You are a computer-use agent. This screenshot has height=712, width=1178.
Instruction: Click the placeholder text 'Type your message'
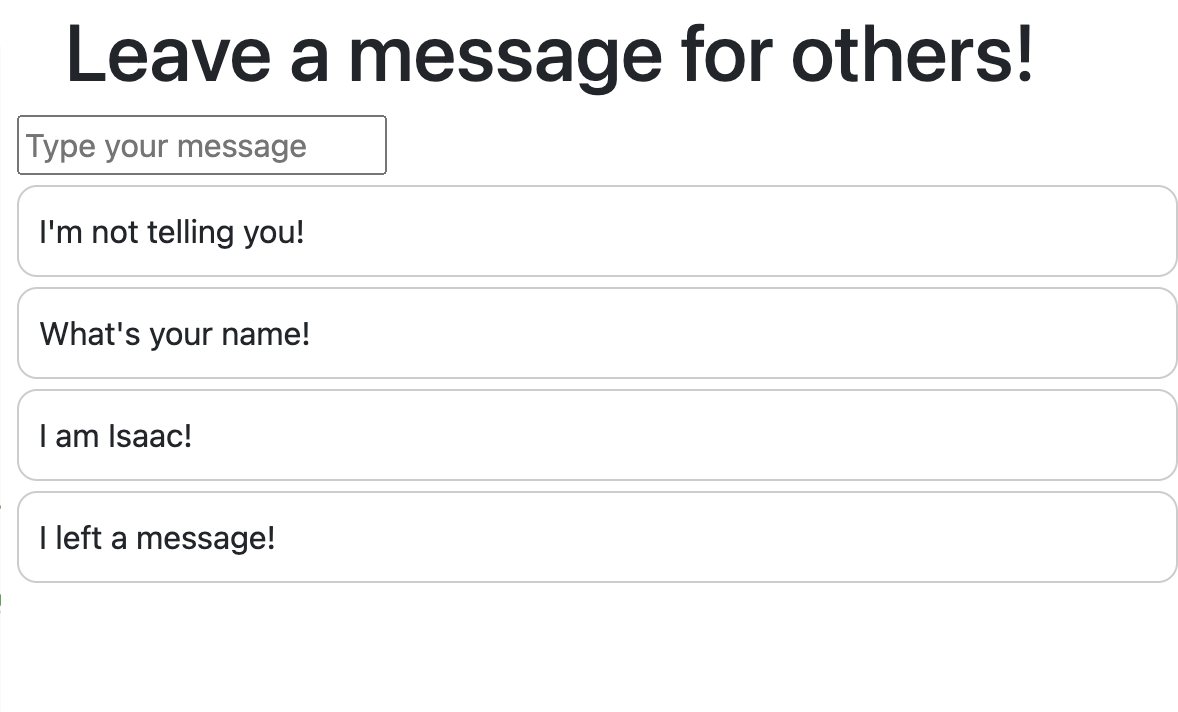pos(166,146)
